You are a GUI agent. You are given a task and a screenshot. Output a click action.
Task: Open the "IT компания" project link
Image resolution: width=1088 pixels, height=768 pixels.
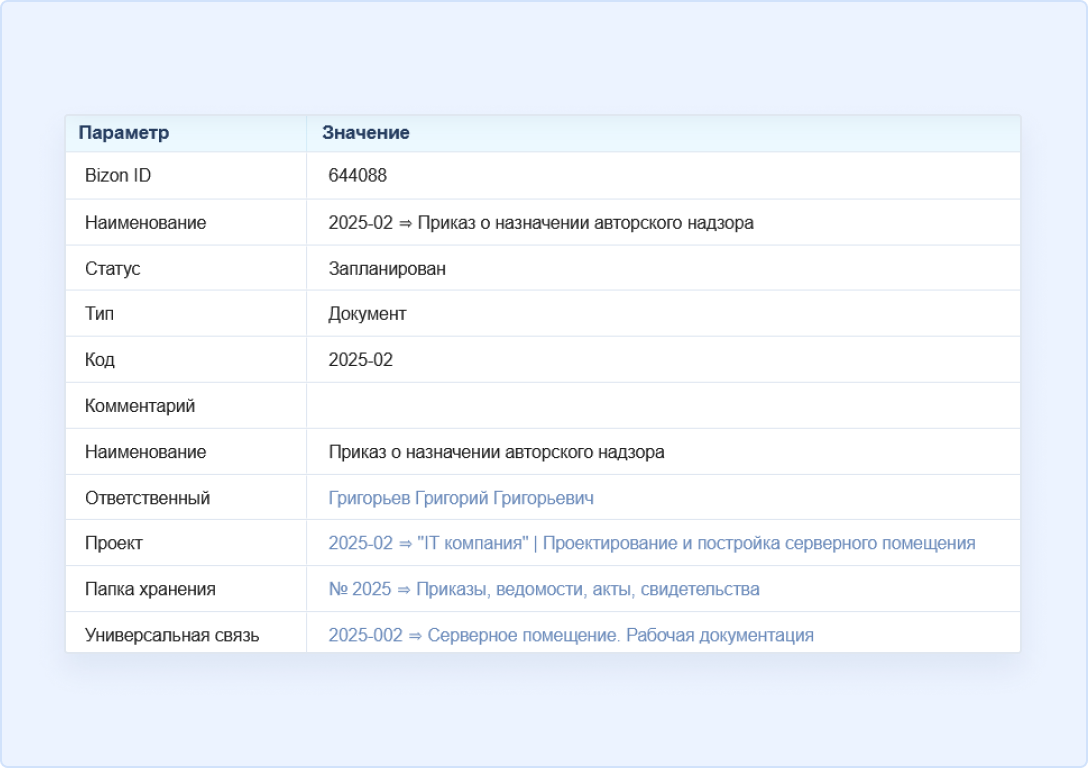(x=651, y=543)
